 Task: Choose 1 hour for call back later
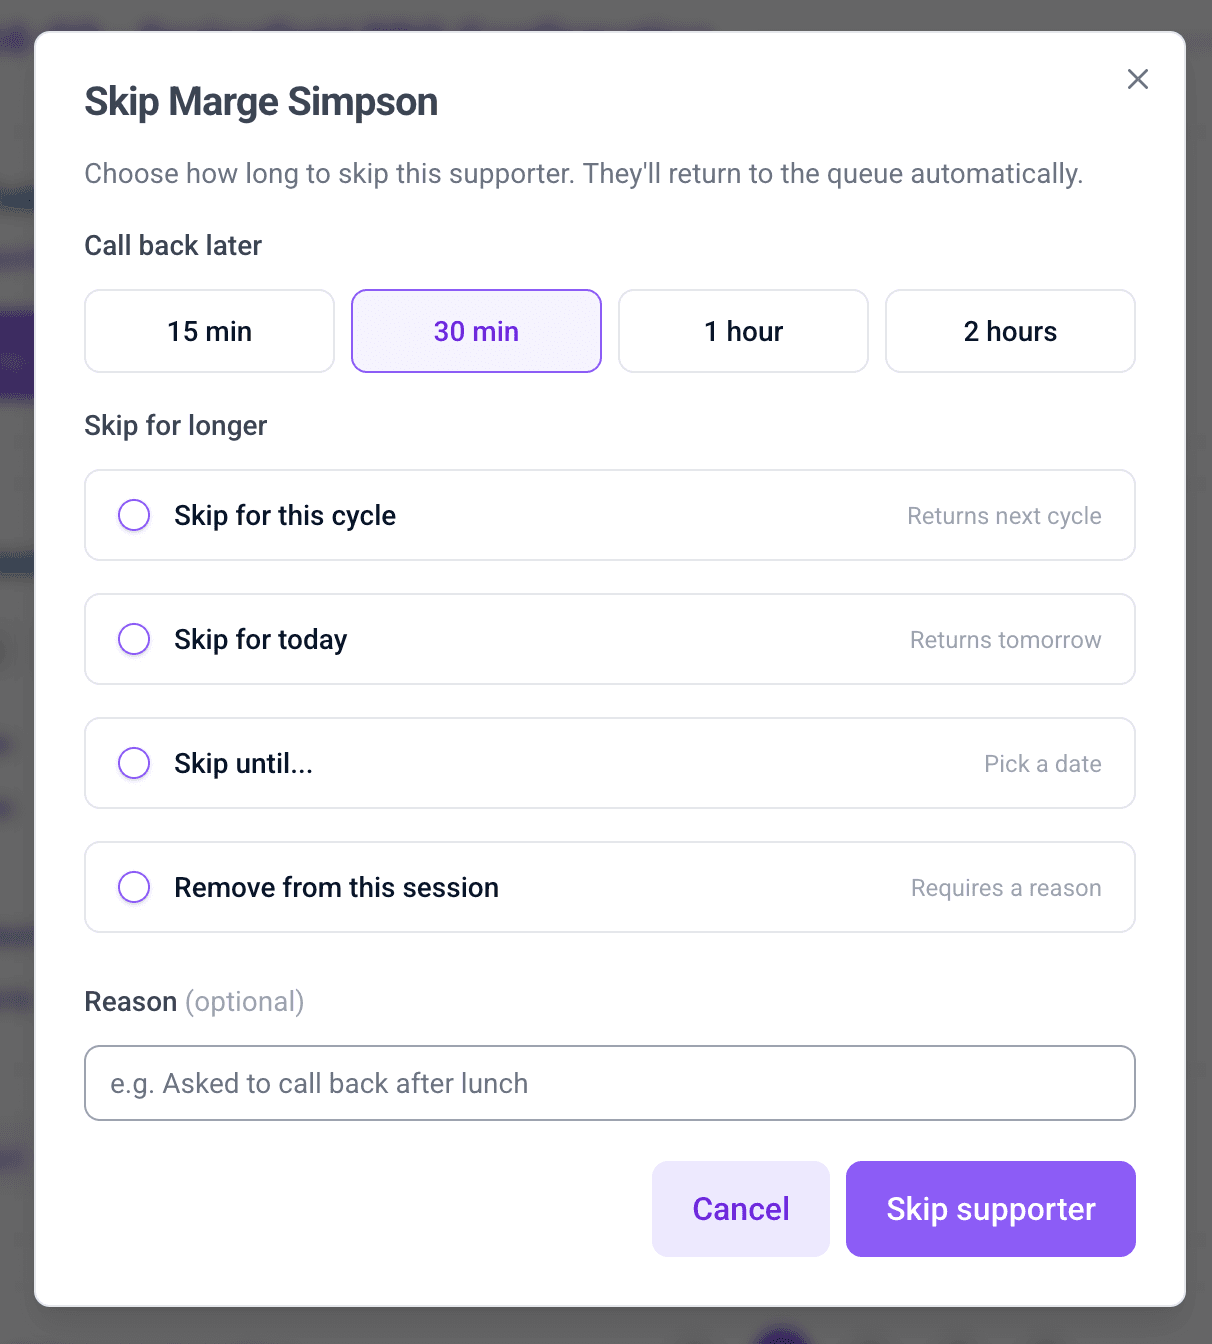point(743,331)
